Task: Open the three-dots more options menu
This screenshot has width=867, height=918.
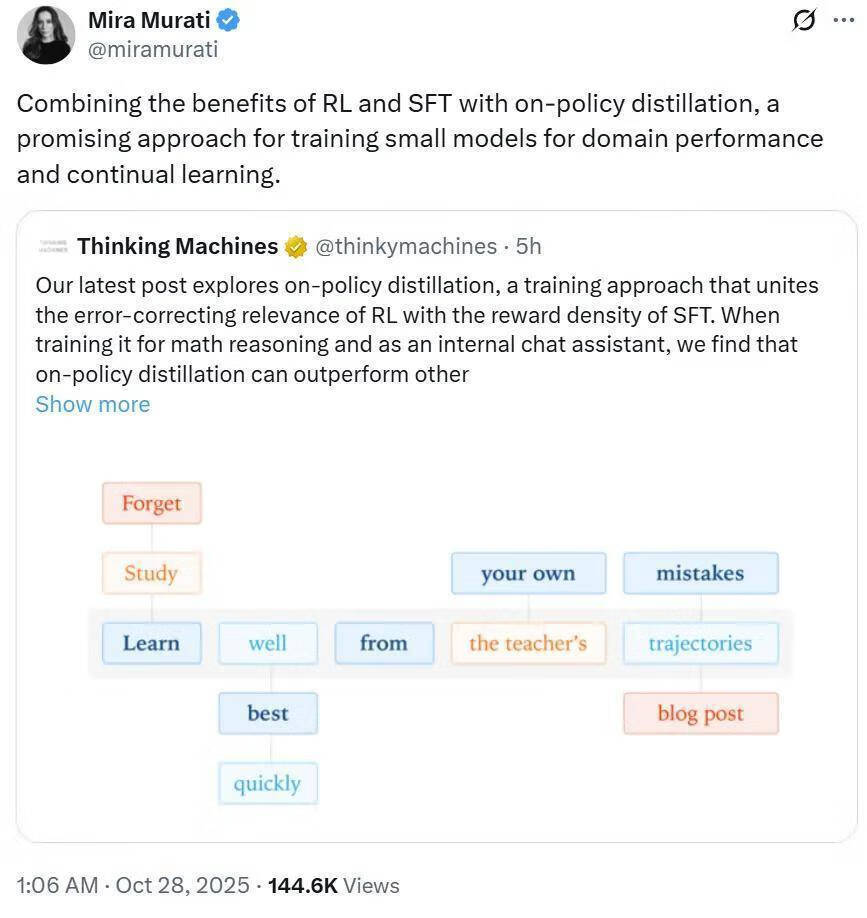Action: point(844,20)
